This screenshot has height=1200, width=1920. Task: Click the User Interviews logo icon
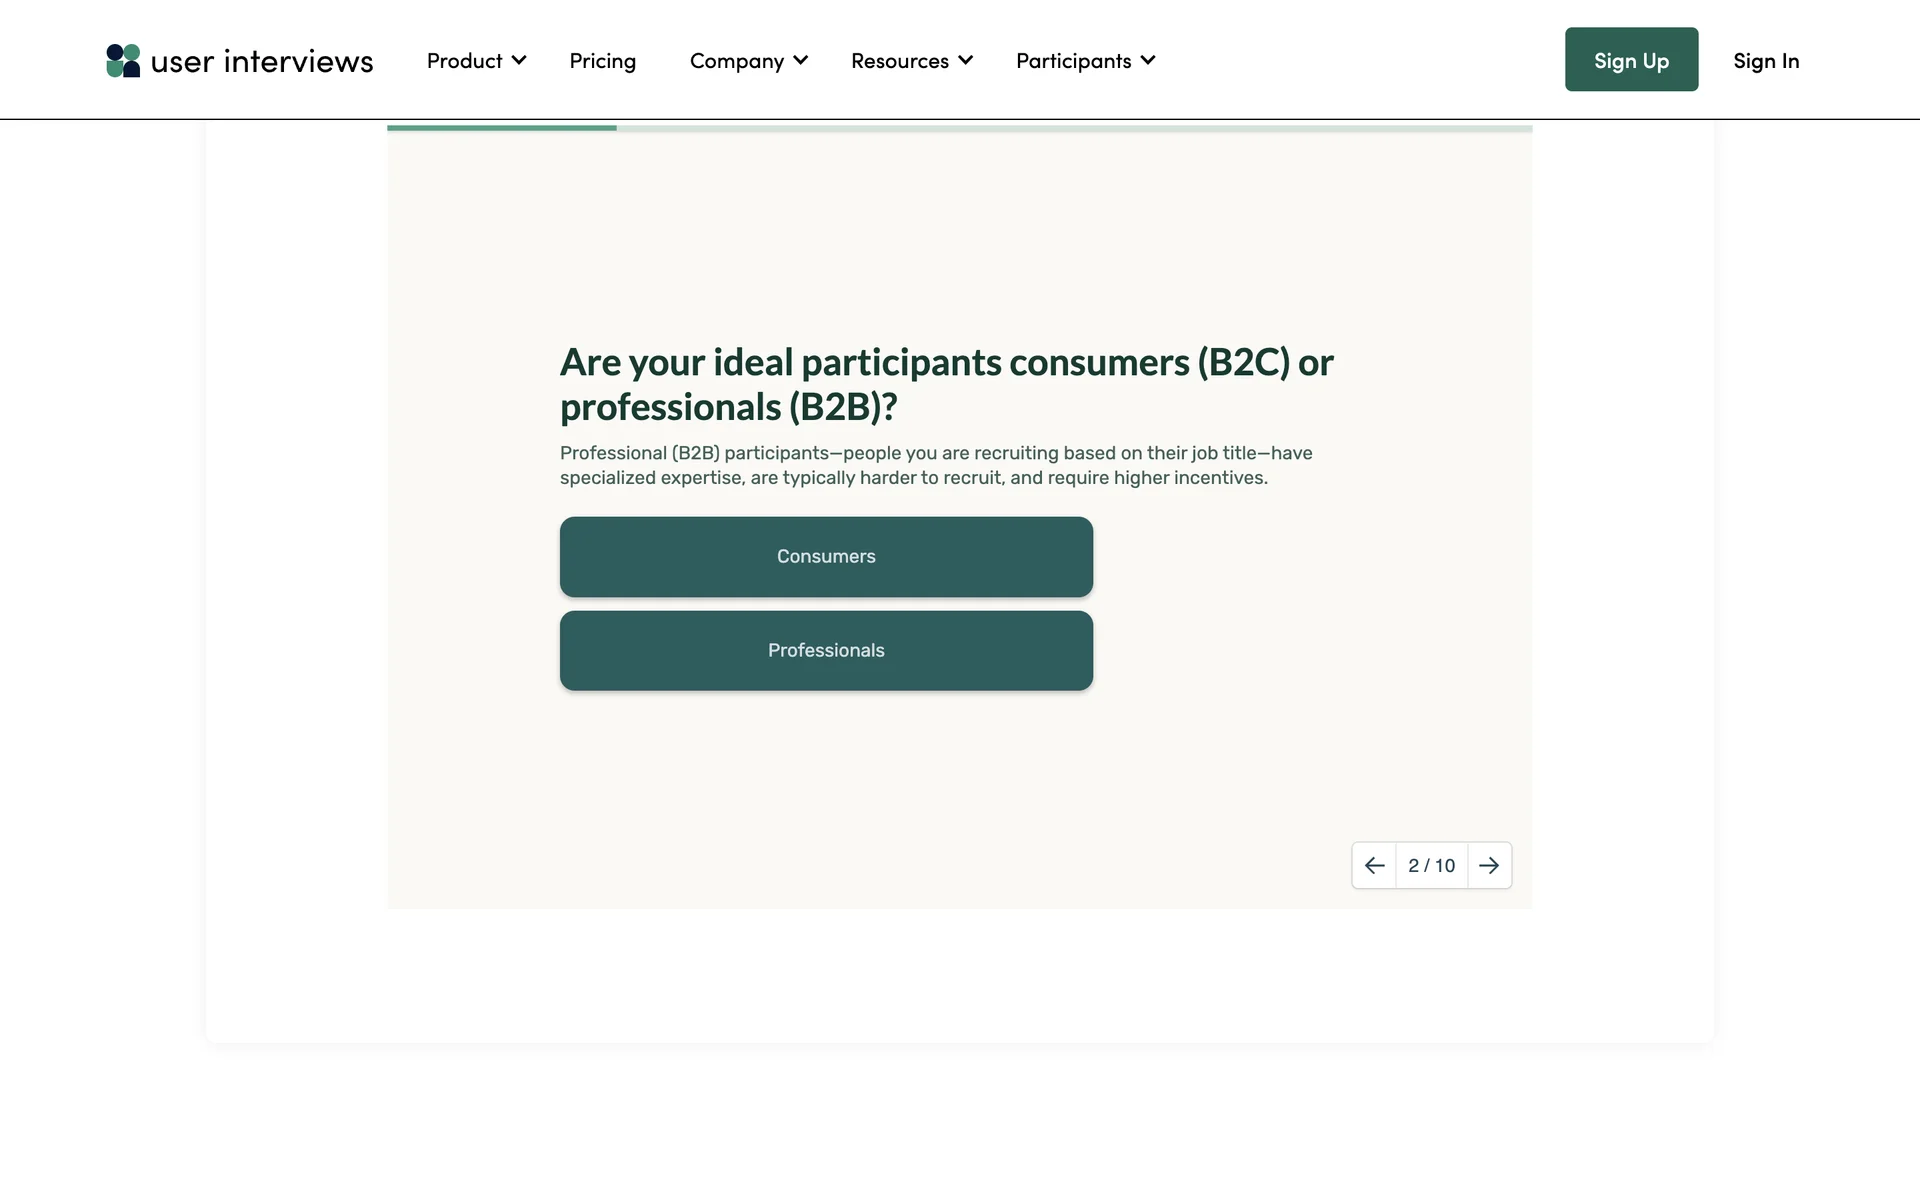pos(123,61)
